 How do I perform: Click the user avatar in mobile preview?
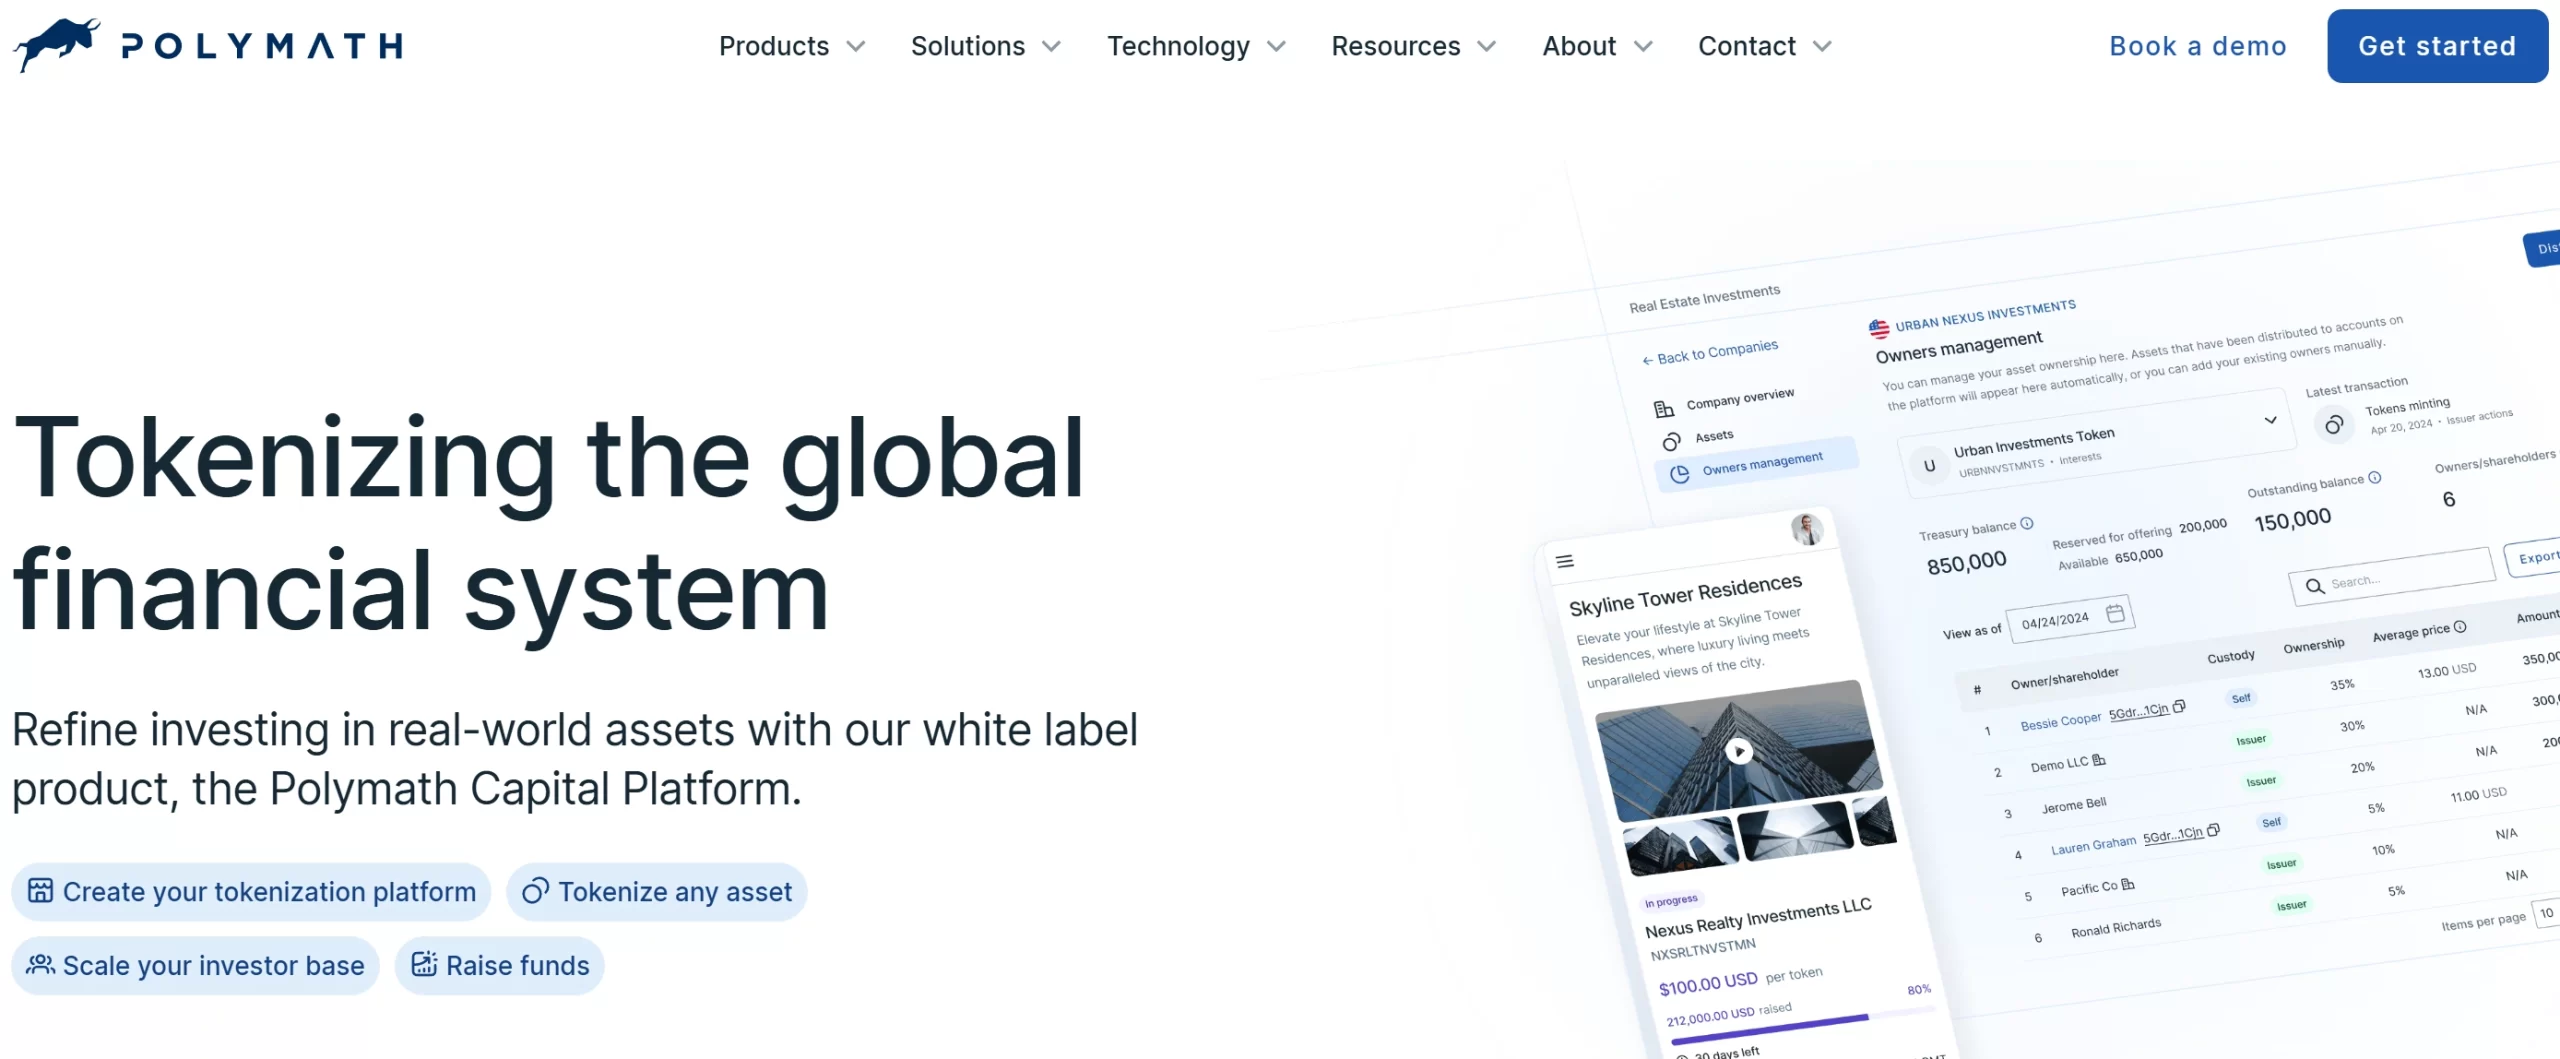[1806, 529]
